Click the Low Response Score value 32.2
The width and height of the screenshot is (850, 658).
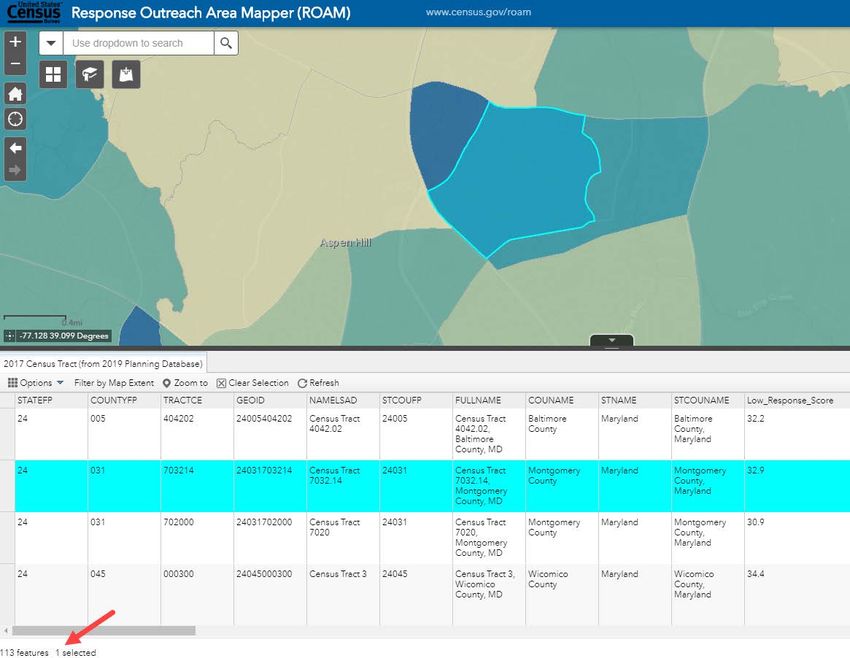[756, 418]
